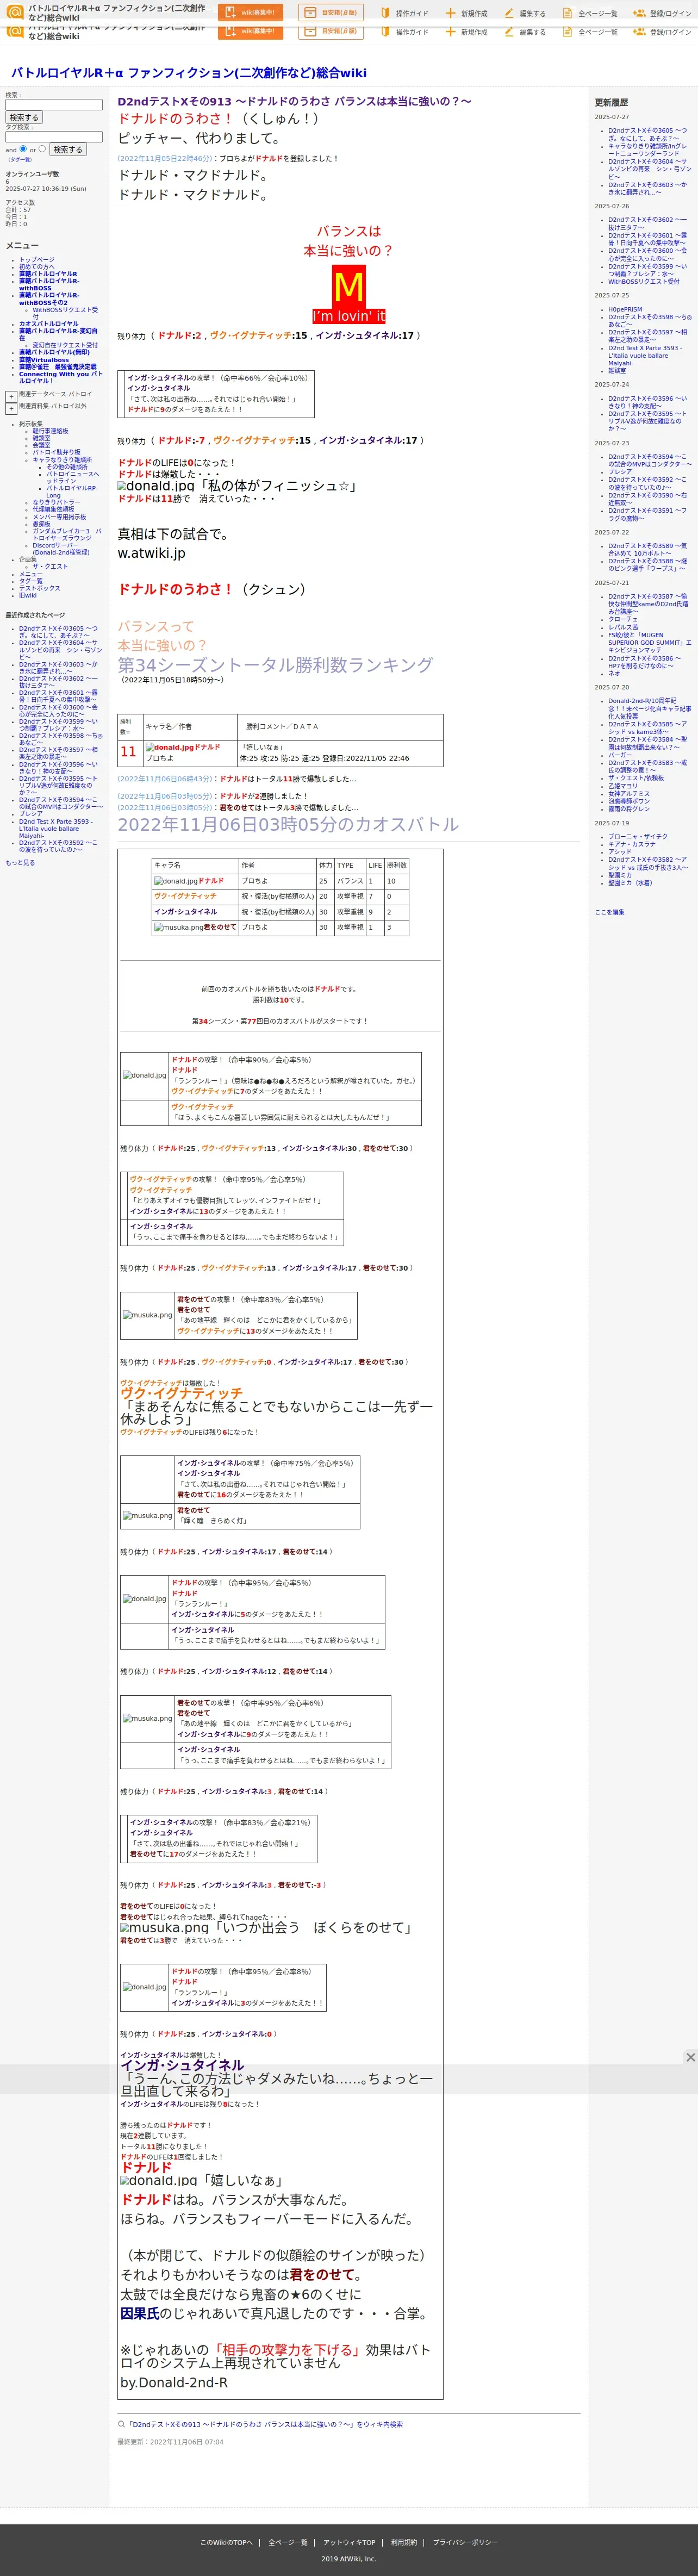Open 会議室 board link
The width and height of the screenshot is (698, 2576).
(x=41, y=445)
